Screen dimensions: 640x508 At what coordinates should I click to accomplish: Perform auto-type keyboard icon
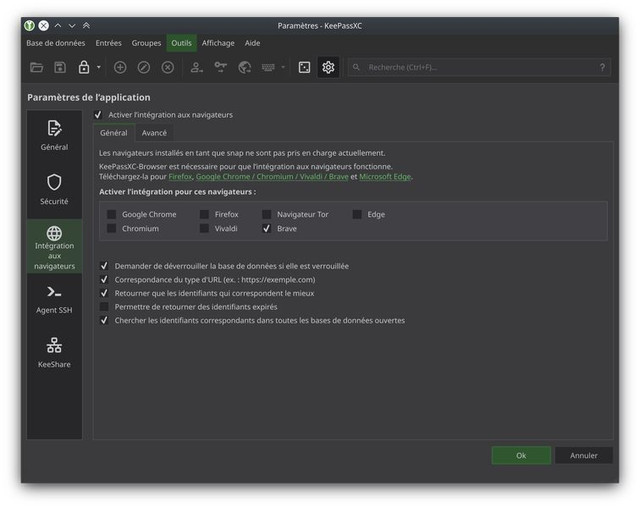pos(268,67)
